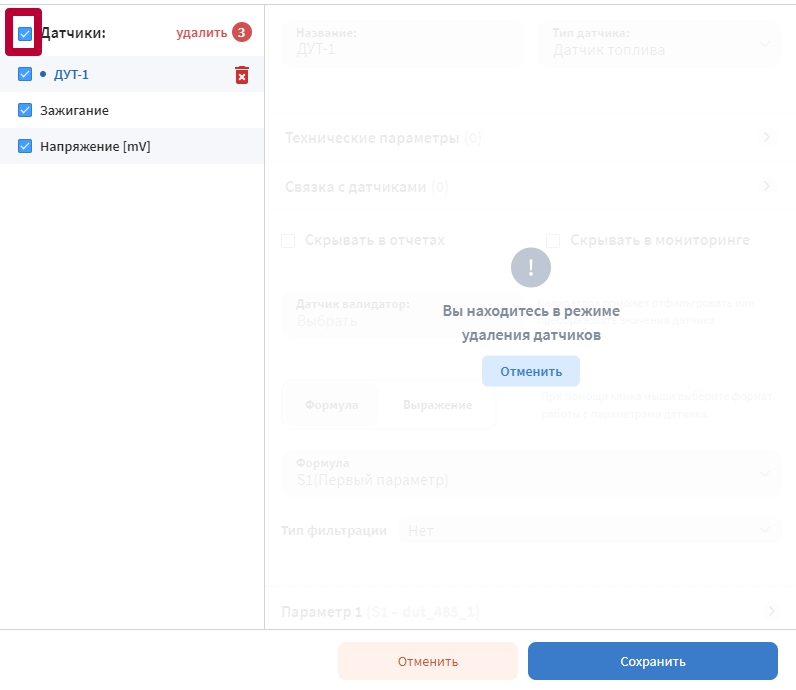Viewport: 796px width, 690px height.
Task: Click the Датчики: header label
Action: pos(73,33)
